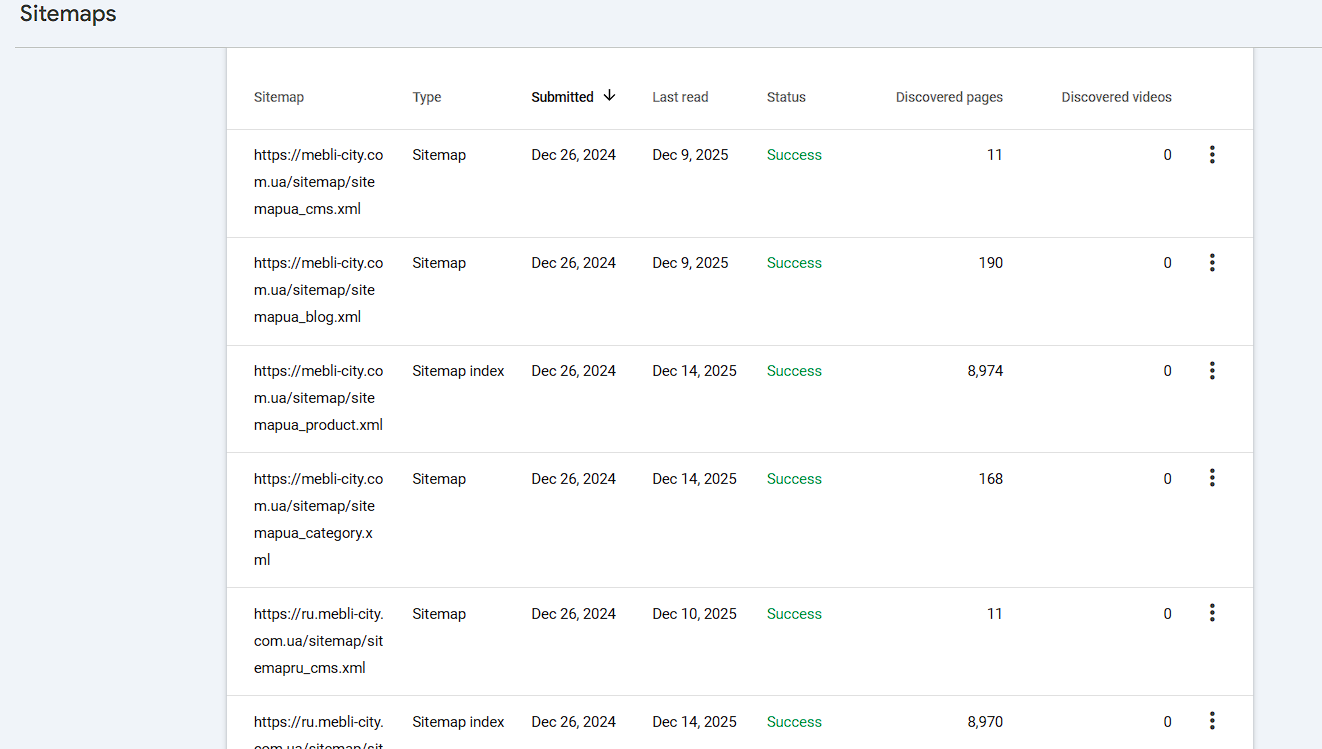Click the Last read column header

pyautogui.click(x=680, y=97)
